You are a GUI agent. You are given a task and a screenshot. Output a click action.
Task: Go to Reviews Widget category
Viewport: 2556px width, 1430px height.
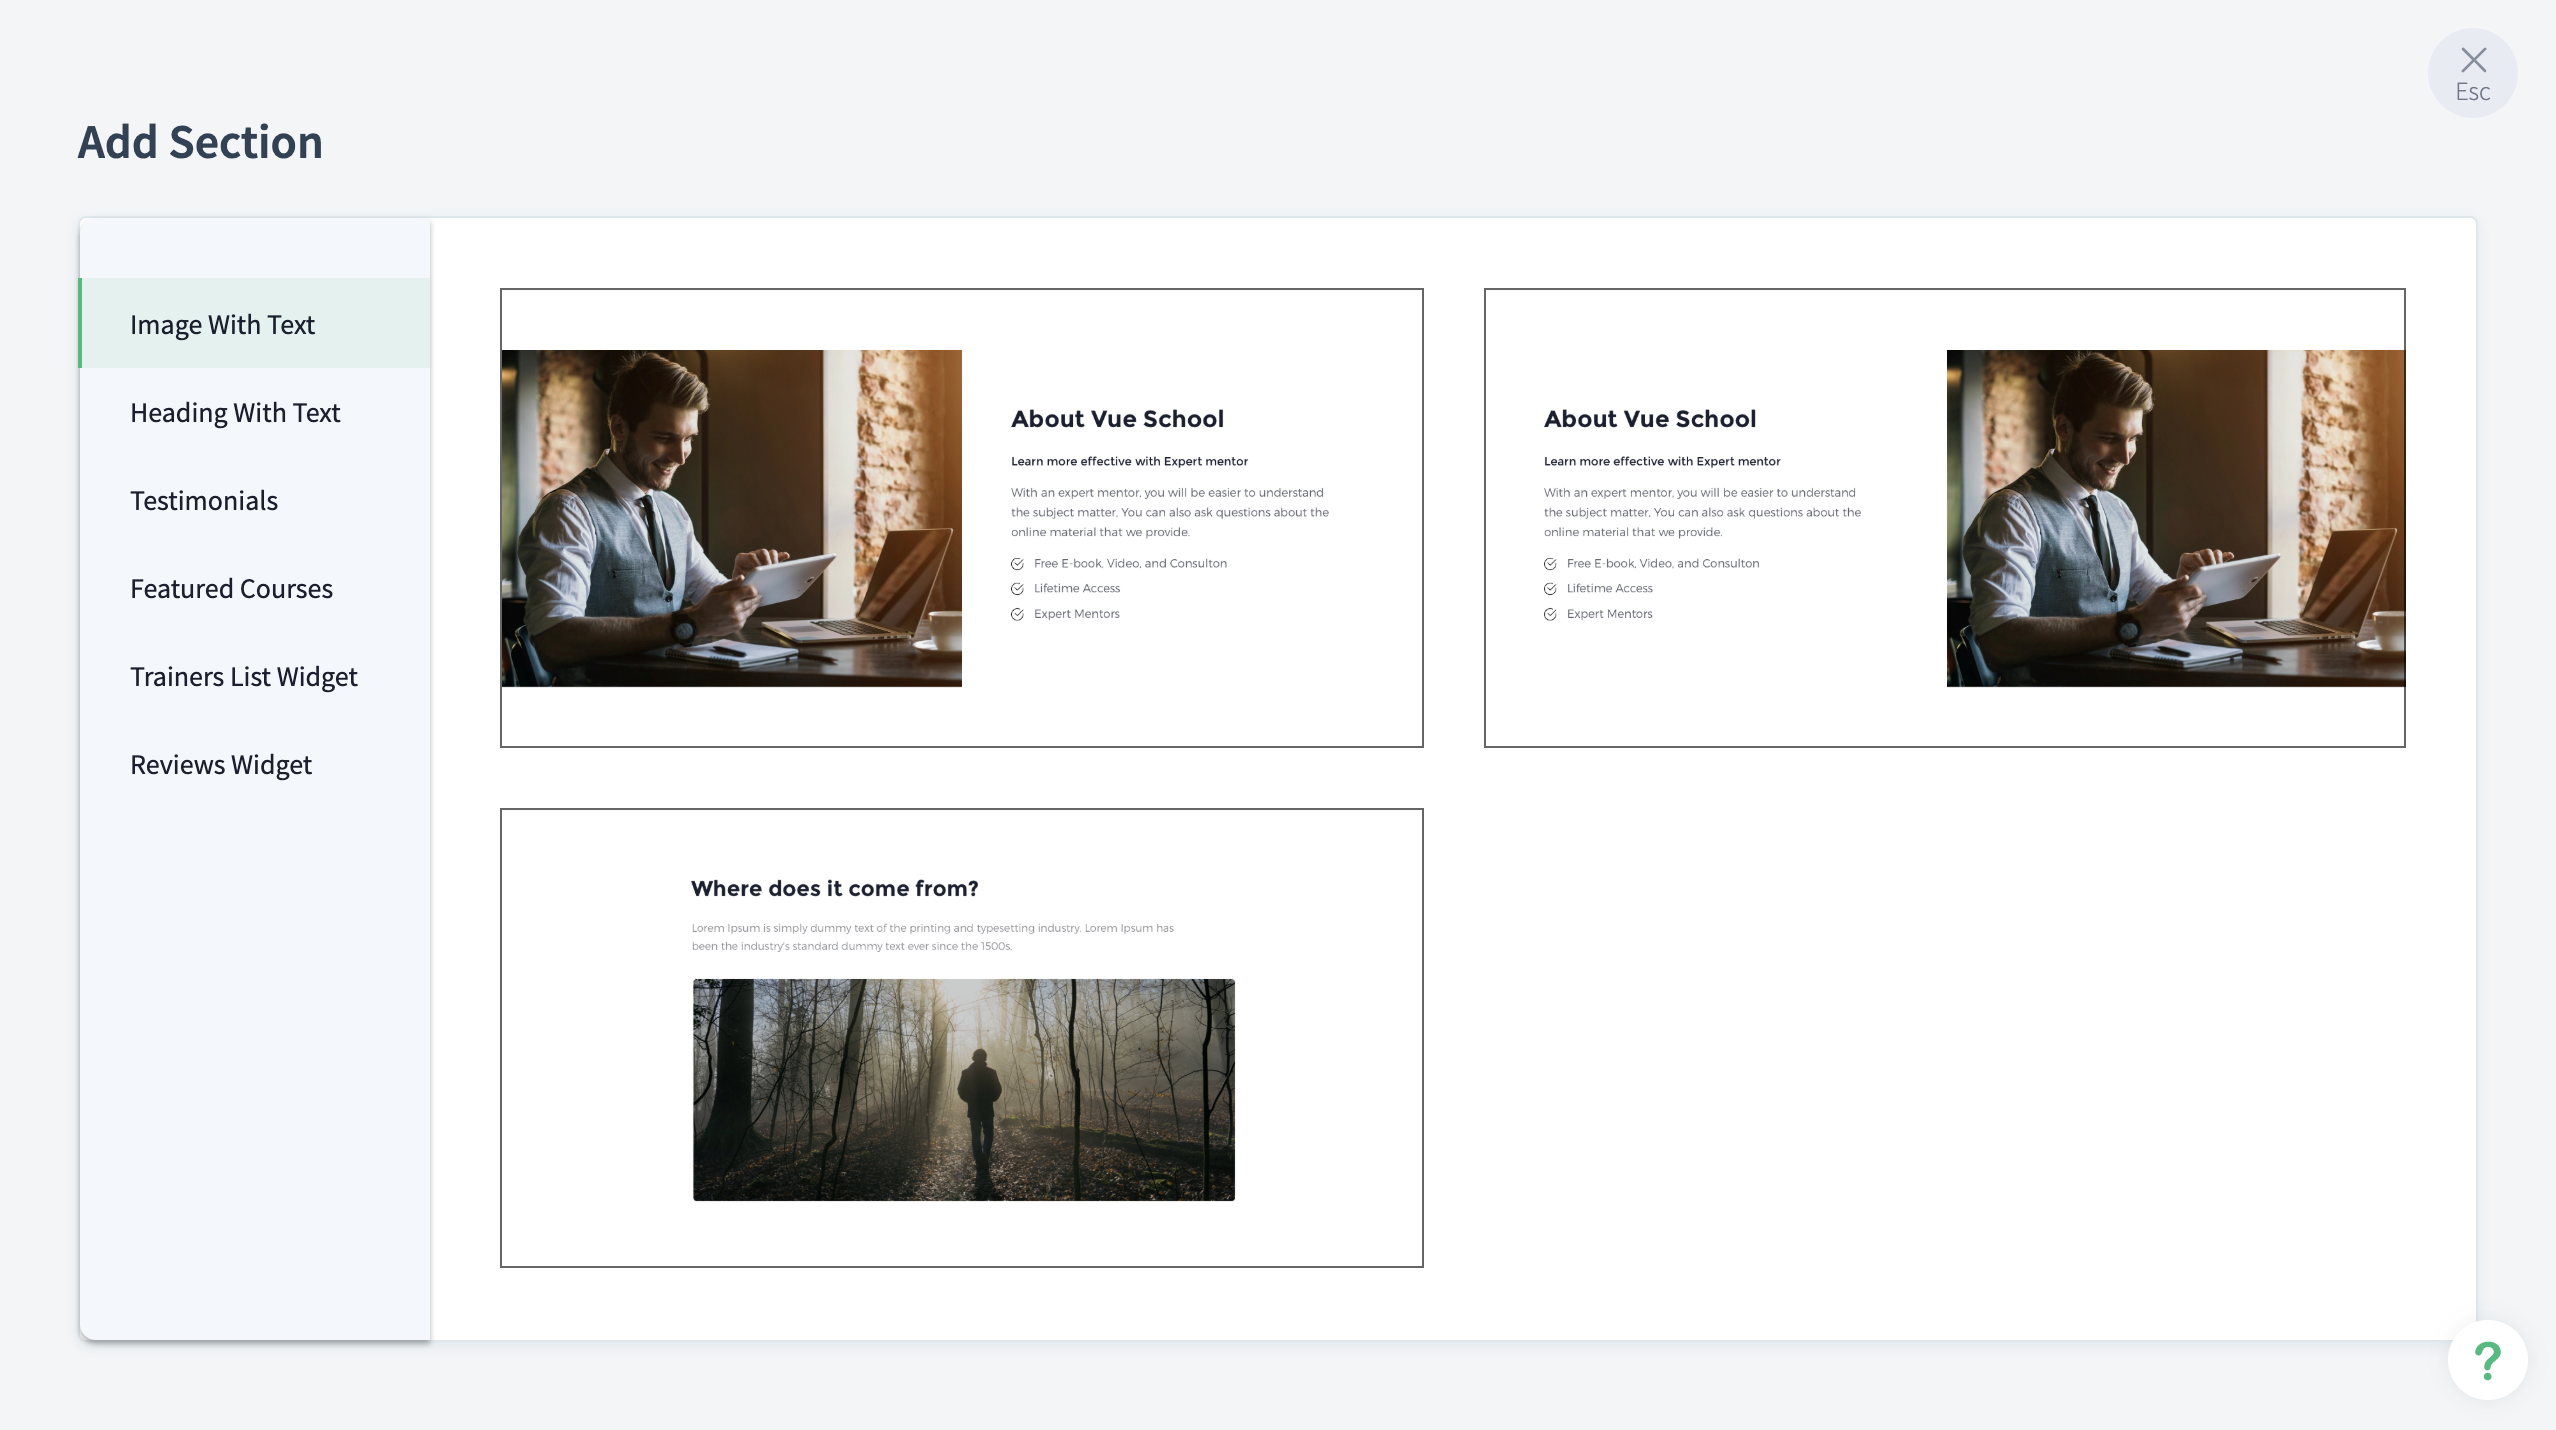coord(221,764)
